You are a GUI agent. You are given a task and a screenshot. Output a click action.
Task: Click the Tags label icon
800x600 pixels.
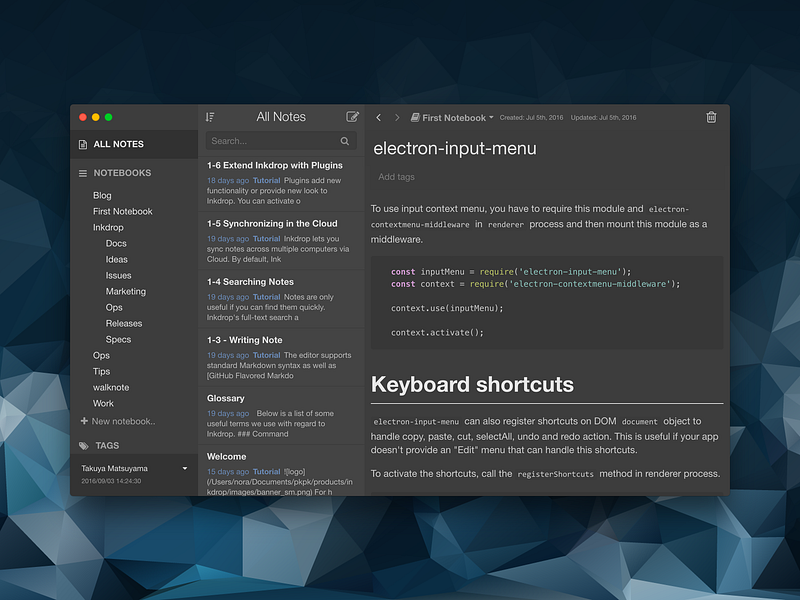click(84, 446)
